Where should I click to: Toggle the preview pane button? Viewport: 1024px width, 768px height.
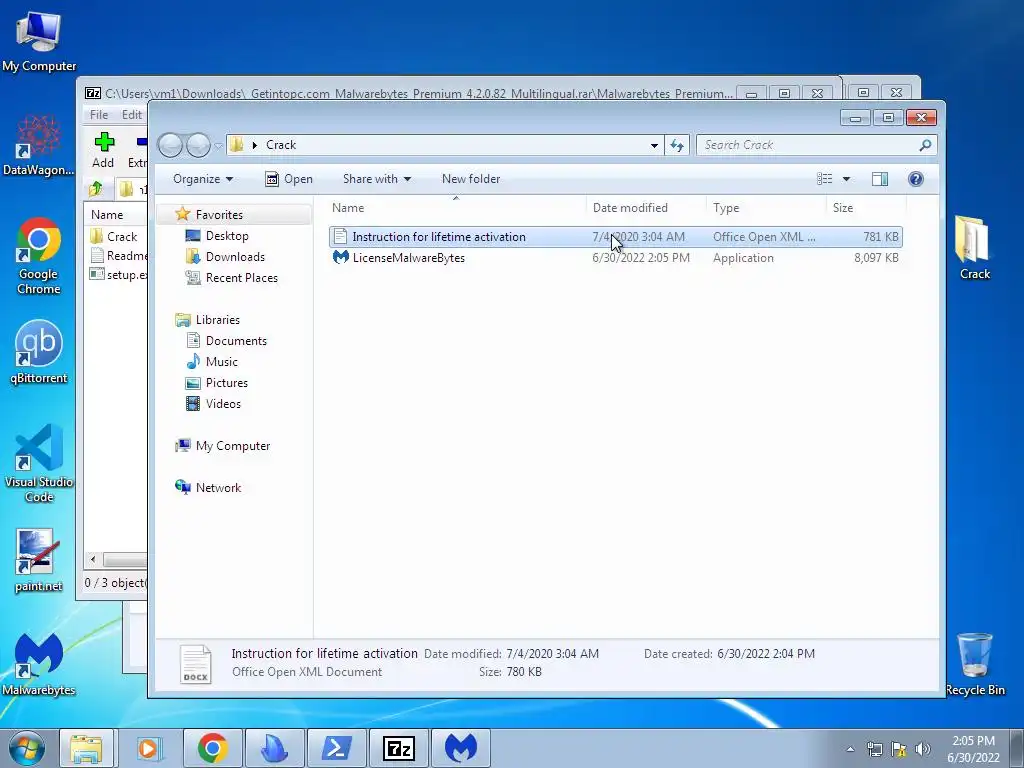(880, 179)
